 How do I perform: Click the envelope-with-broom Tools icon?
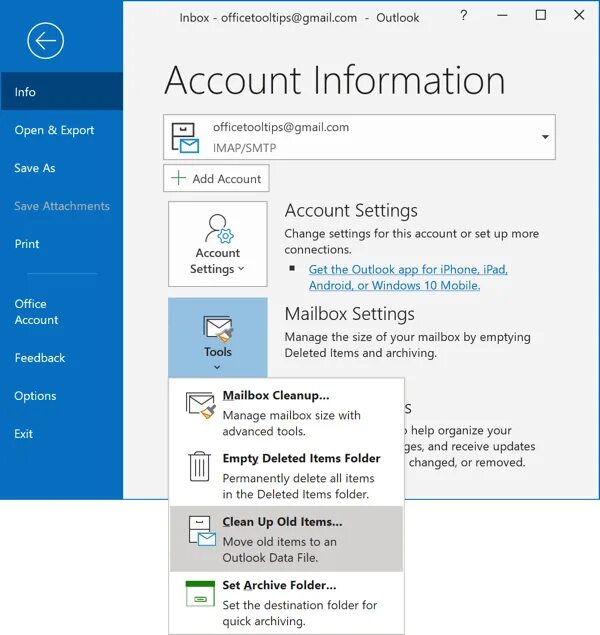click(218, 327)
